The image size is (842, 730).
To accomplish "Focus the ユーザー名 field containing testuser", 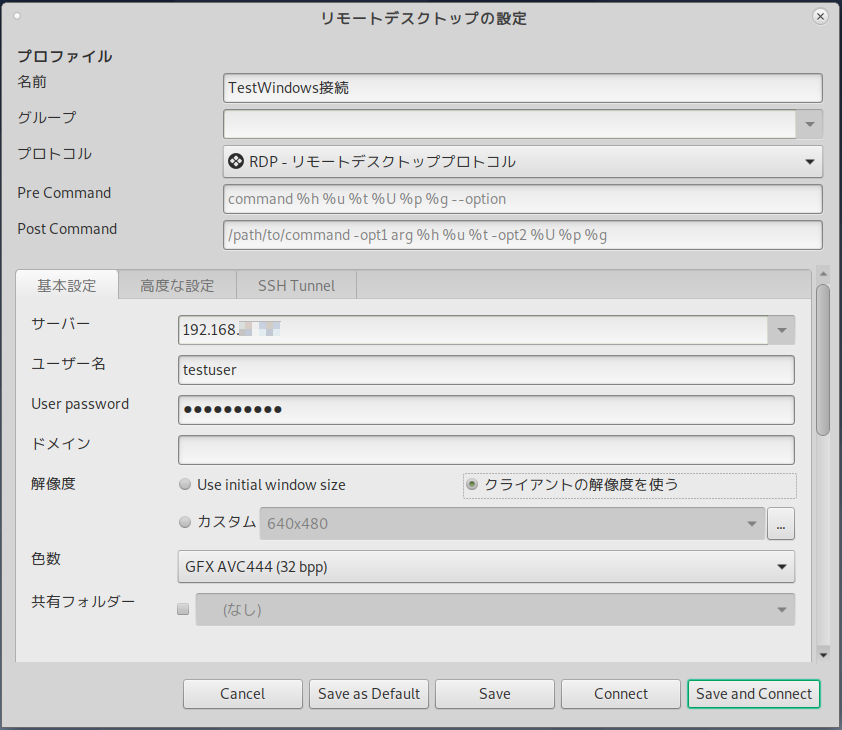I will [486, 370].
